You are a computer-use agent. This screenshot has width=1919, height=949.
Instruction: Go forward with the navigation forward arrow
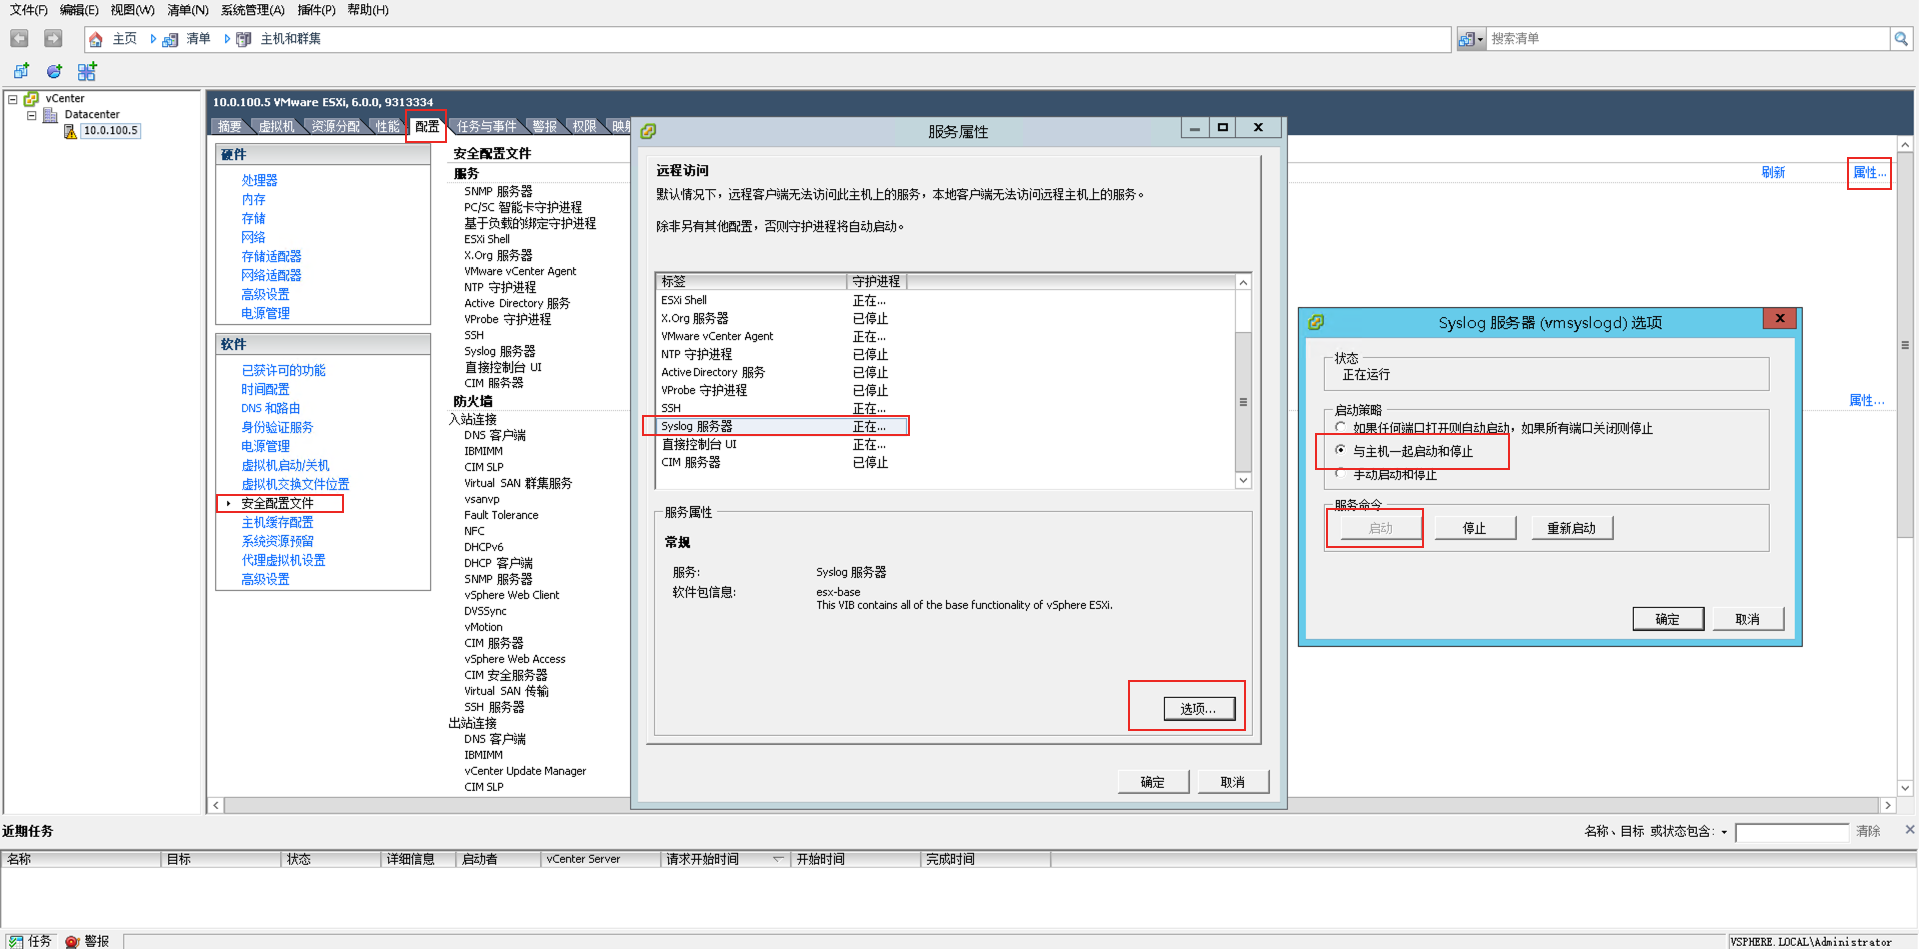coord(53,38)
